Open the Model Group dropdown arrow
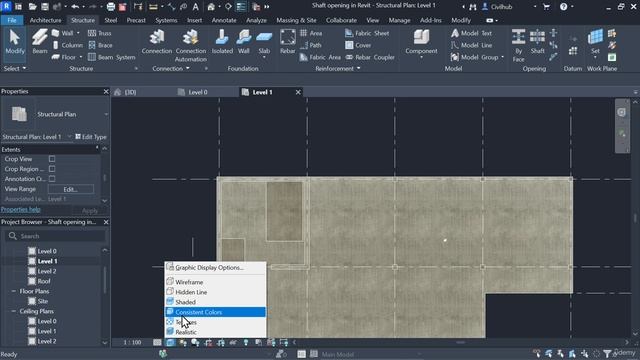 [502, 57]
